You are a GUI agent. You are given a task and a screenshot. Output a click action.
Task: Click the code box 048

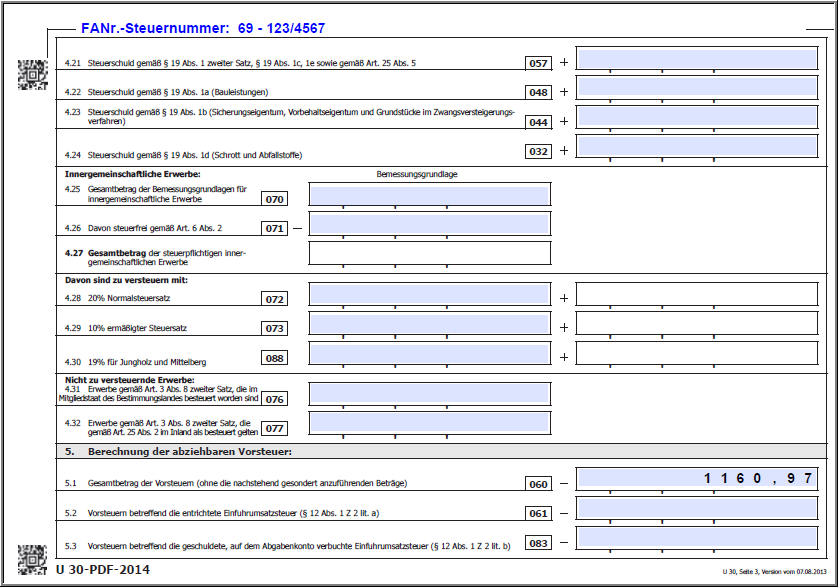pos(538,92)
